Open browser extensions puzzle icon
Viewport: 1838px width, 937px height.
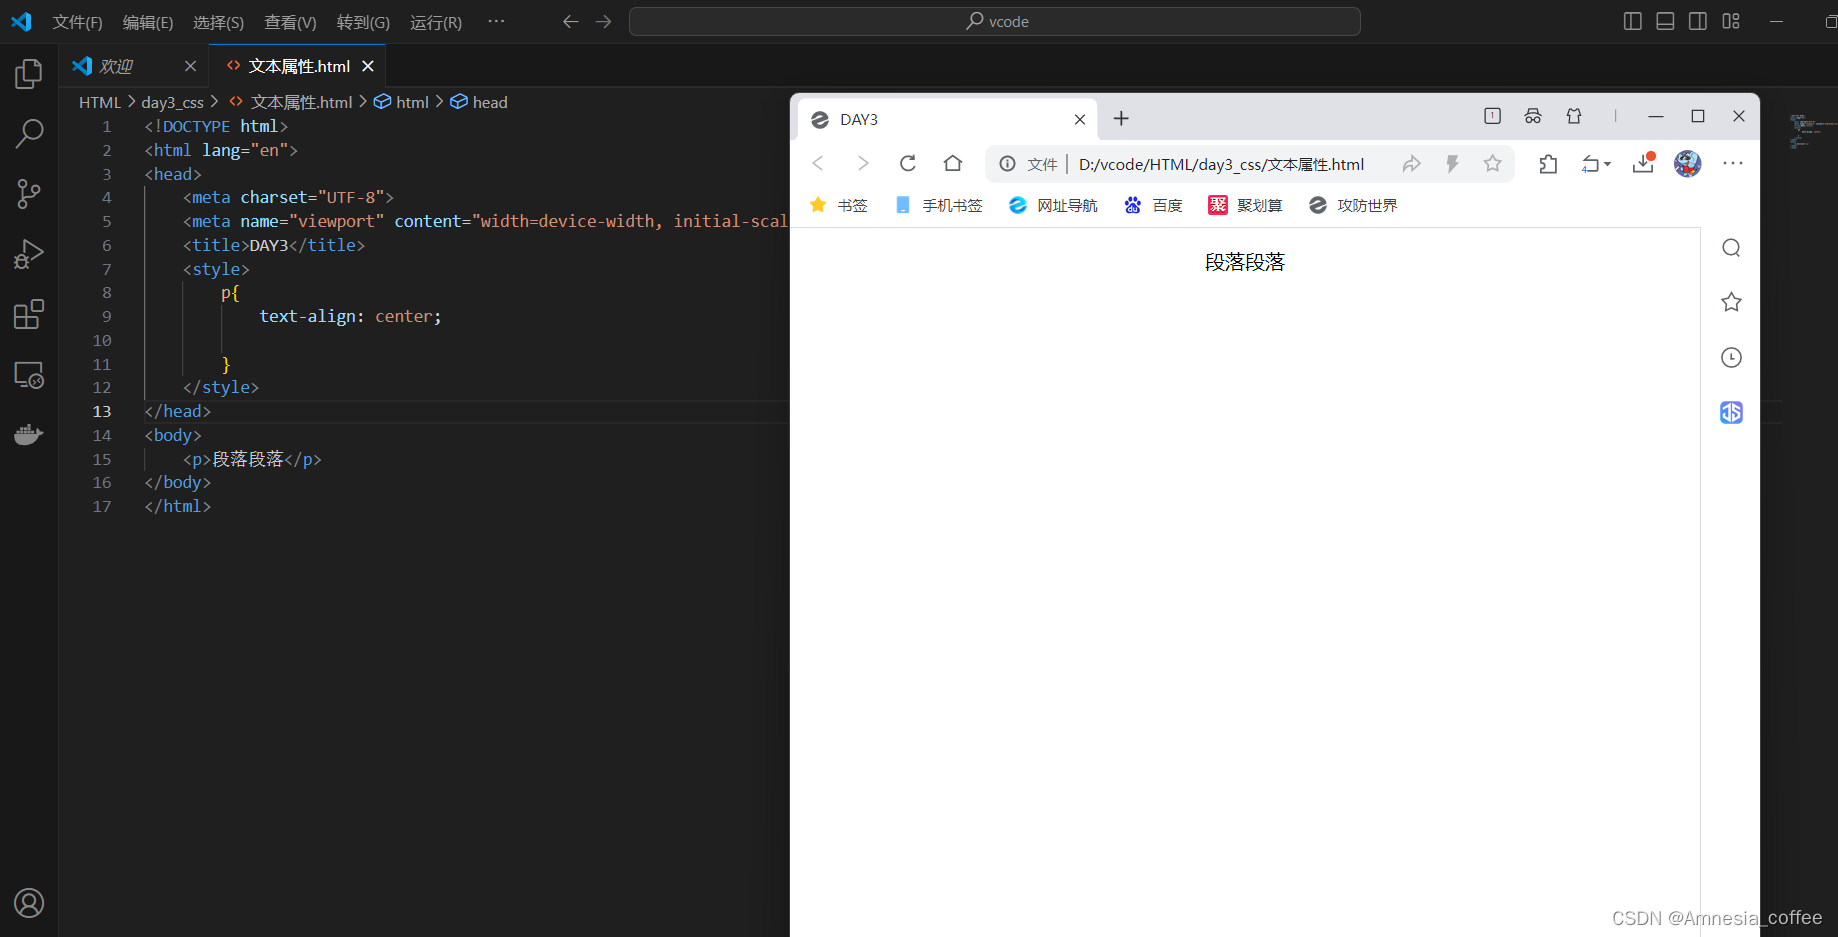coord(1548,164)
